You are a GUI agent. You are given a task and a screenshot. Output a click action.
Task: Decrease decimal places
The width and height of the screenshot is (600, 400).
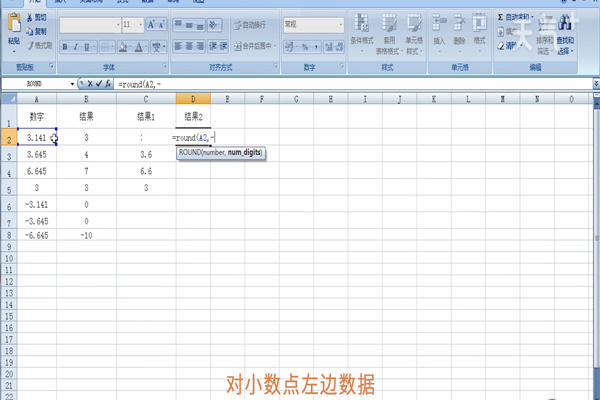339,47
